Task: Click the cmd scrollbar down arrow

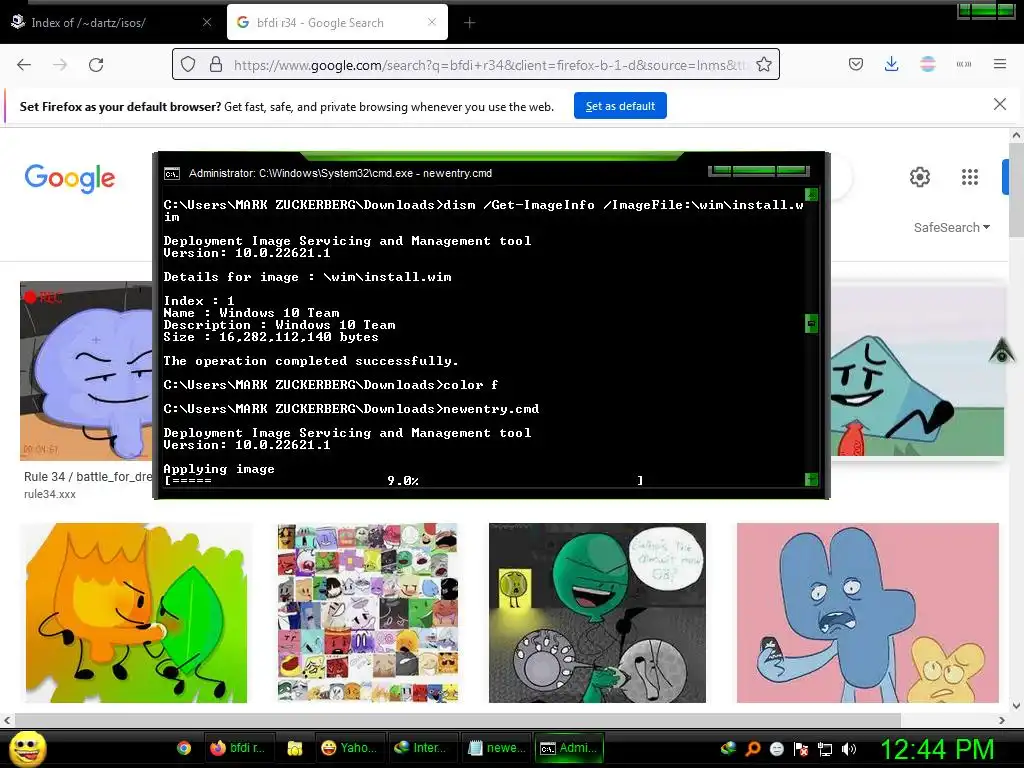Action: 811,480
